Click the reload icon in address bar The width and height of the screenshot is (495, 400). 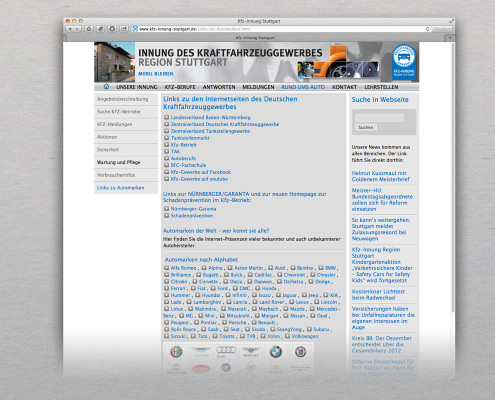pyautogui.click(x=428, y=29)
